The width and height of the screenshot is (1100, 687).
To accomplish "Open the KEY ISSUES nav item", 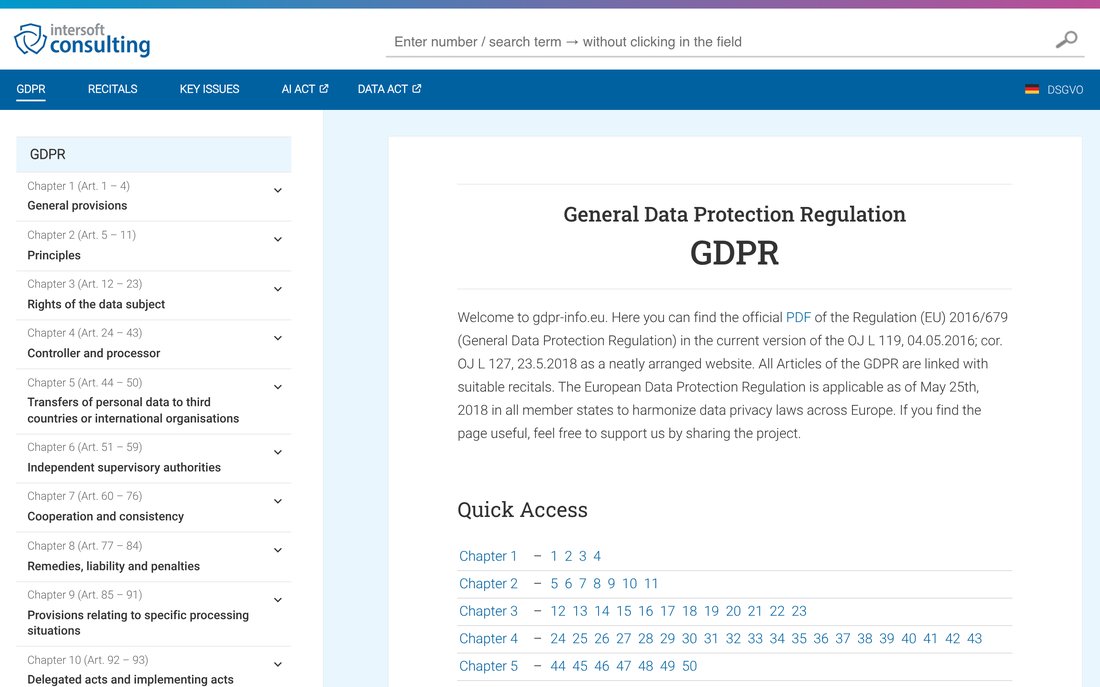I will click(209, 89).
